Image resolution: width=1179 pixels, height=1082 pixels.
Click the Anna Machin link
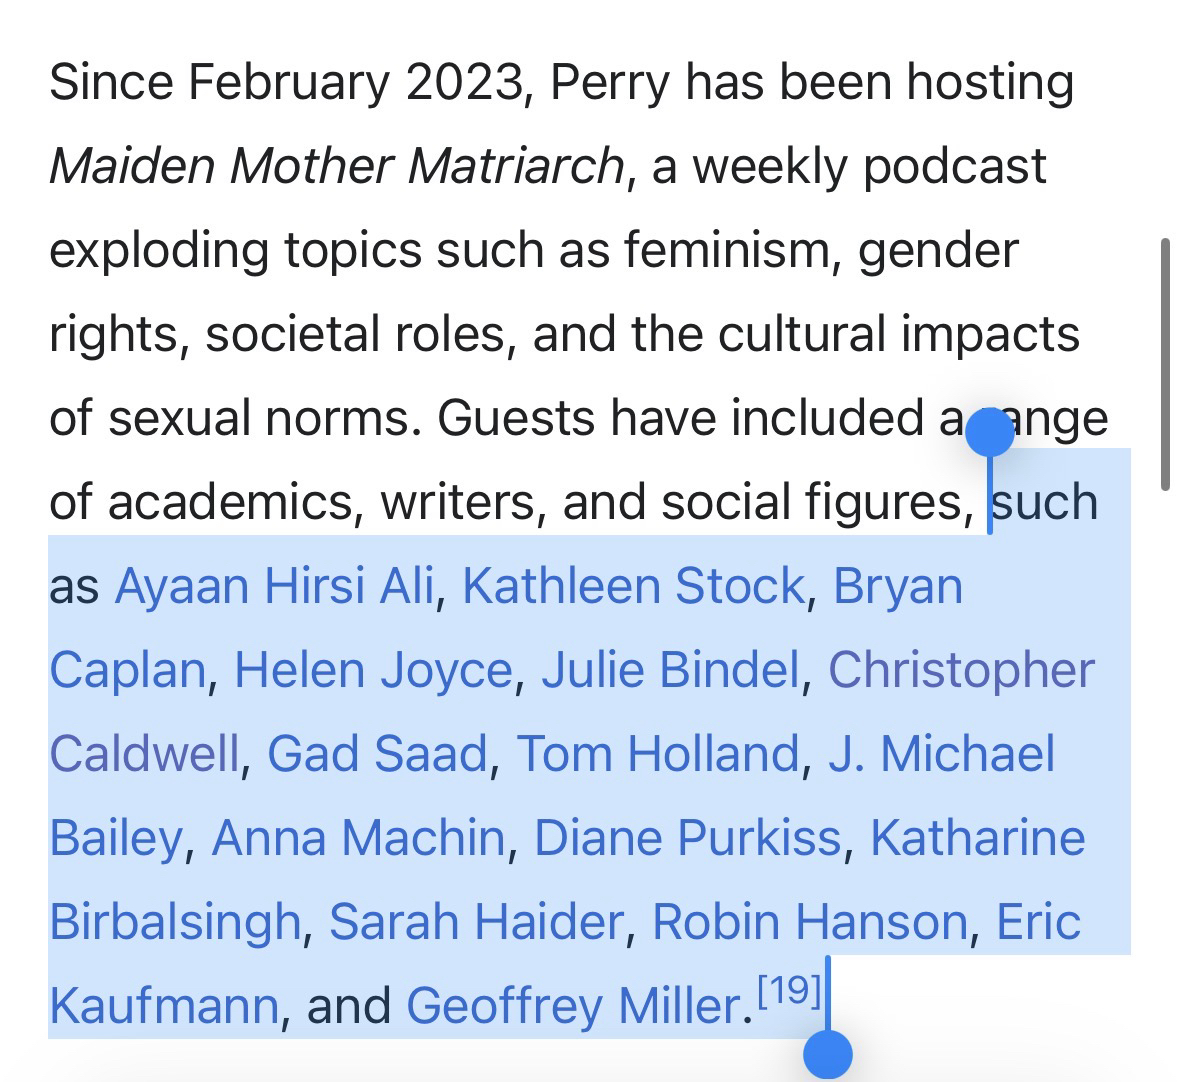click(x=358, y=838)
